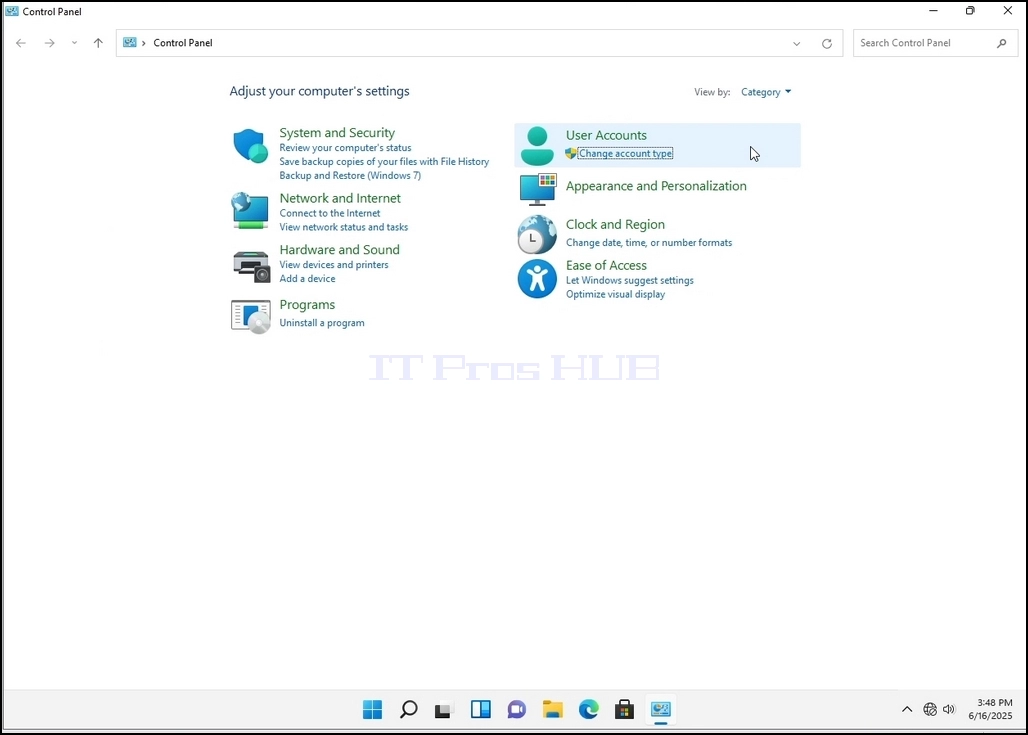Show hidden icons in system tray
Viewport: 1028px width, 735px height.
coord(907,709)
